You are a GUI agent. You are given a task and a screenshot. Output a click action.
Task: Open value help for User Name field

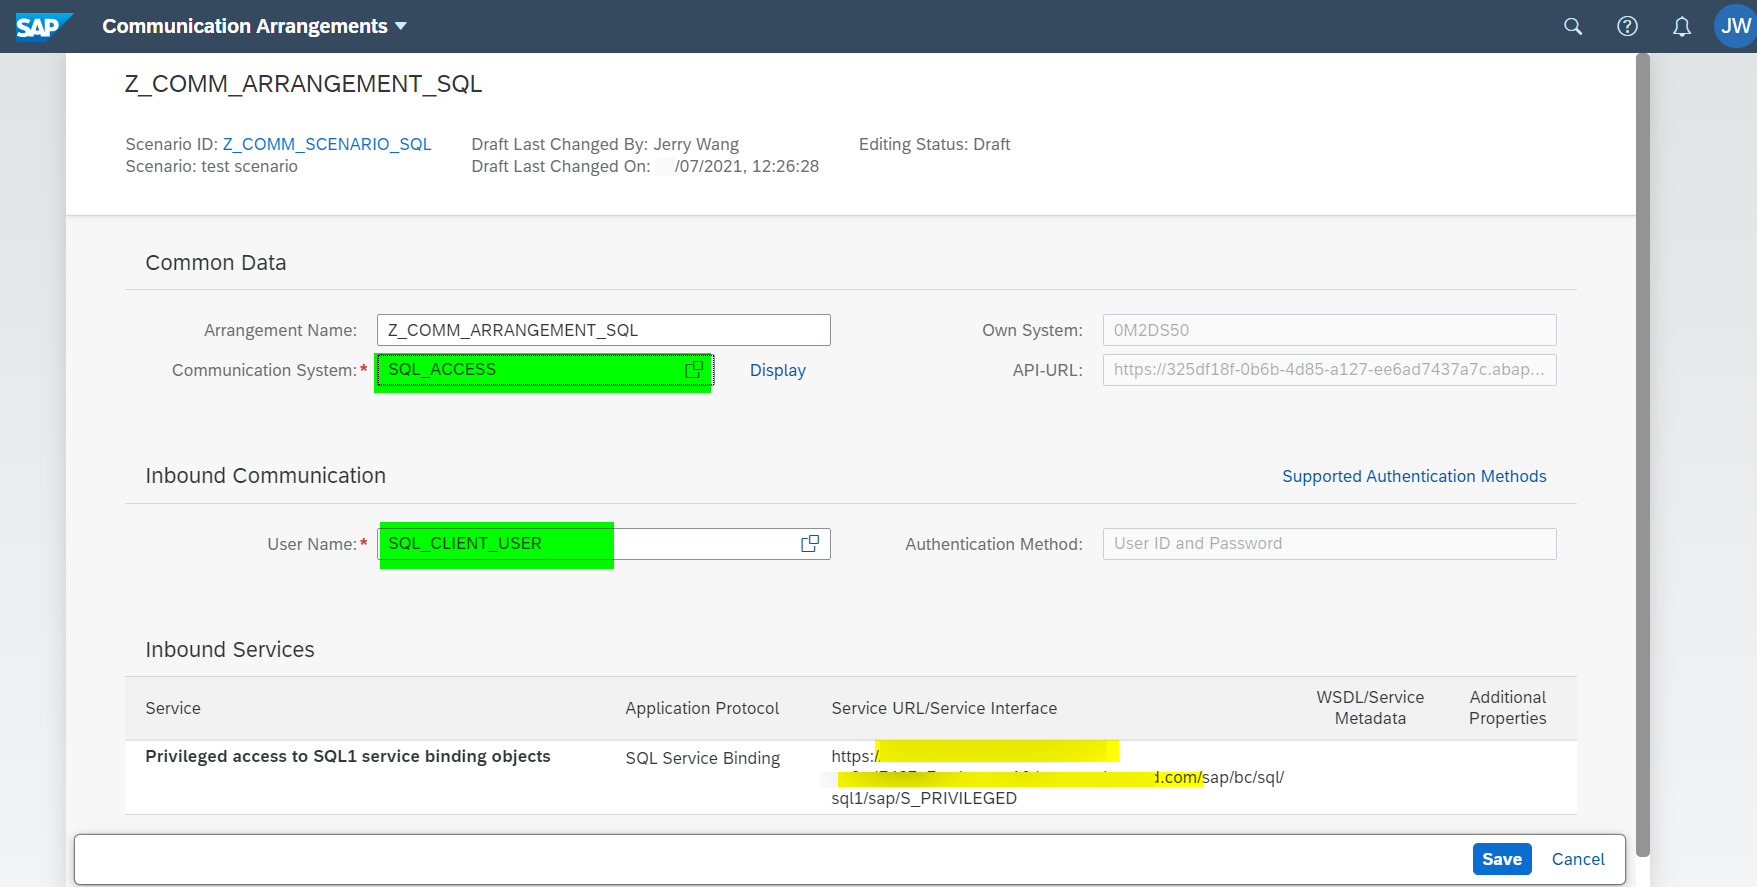[810, 543]
